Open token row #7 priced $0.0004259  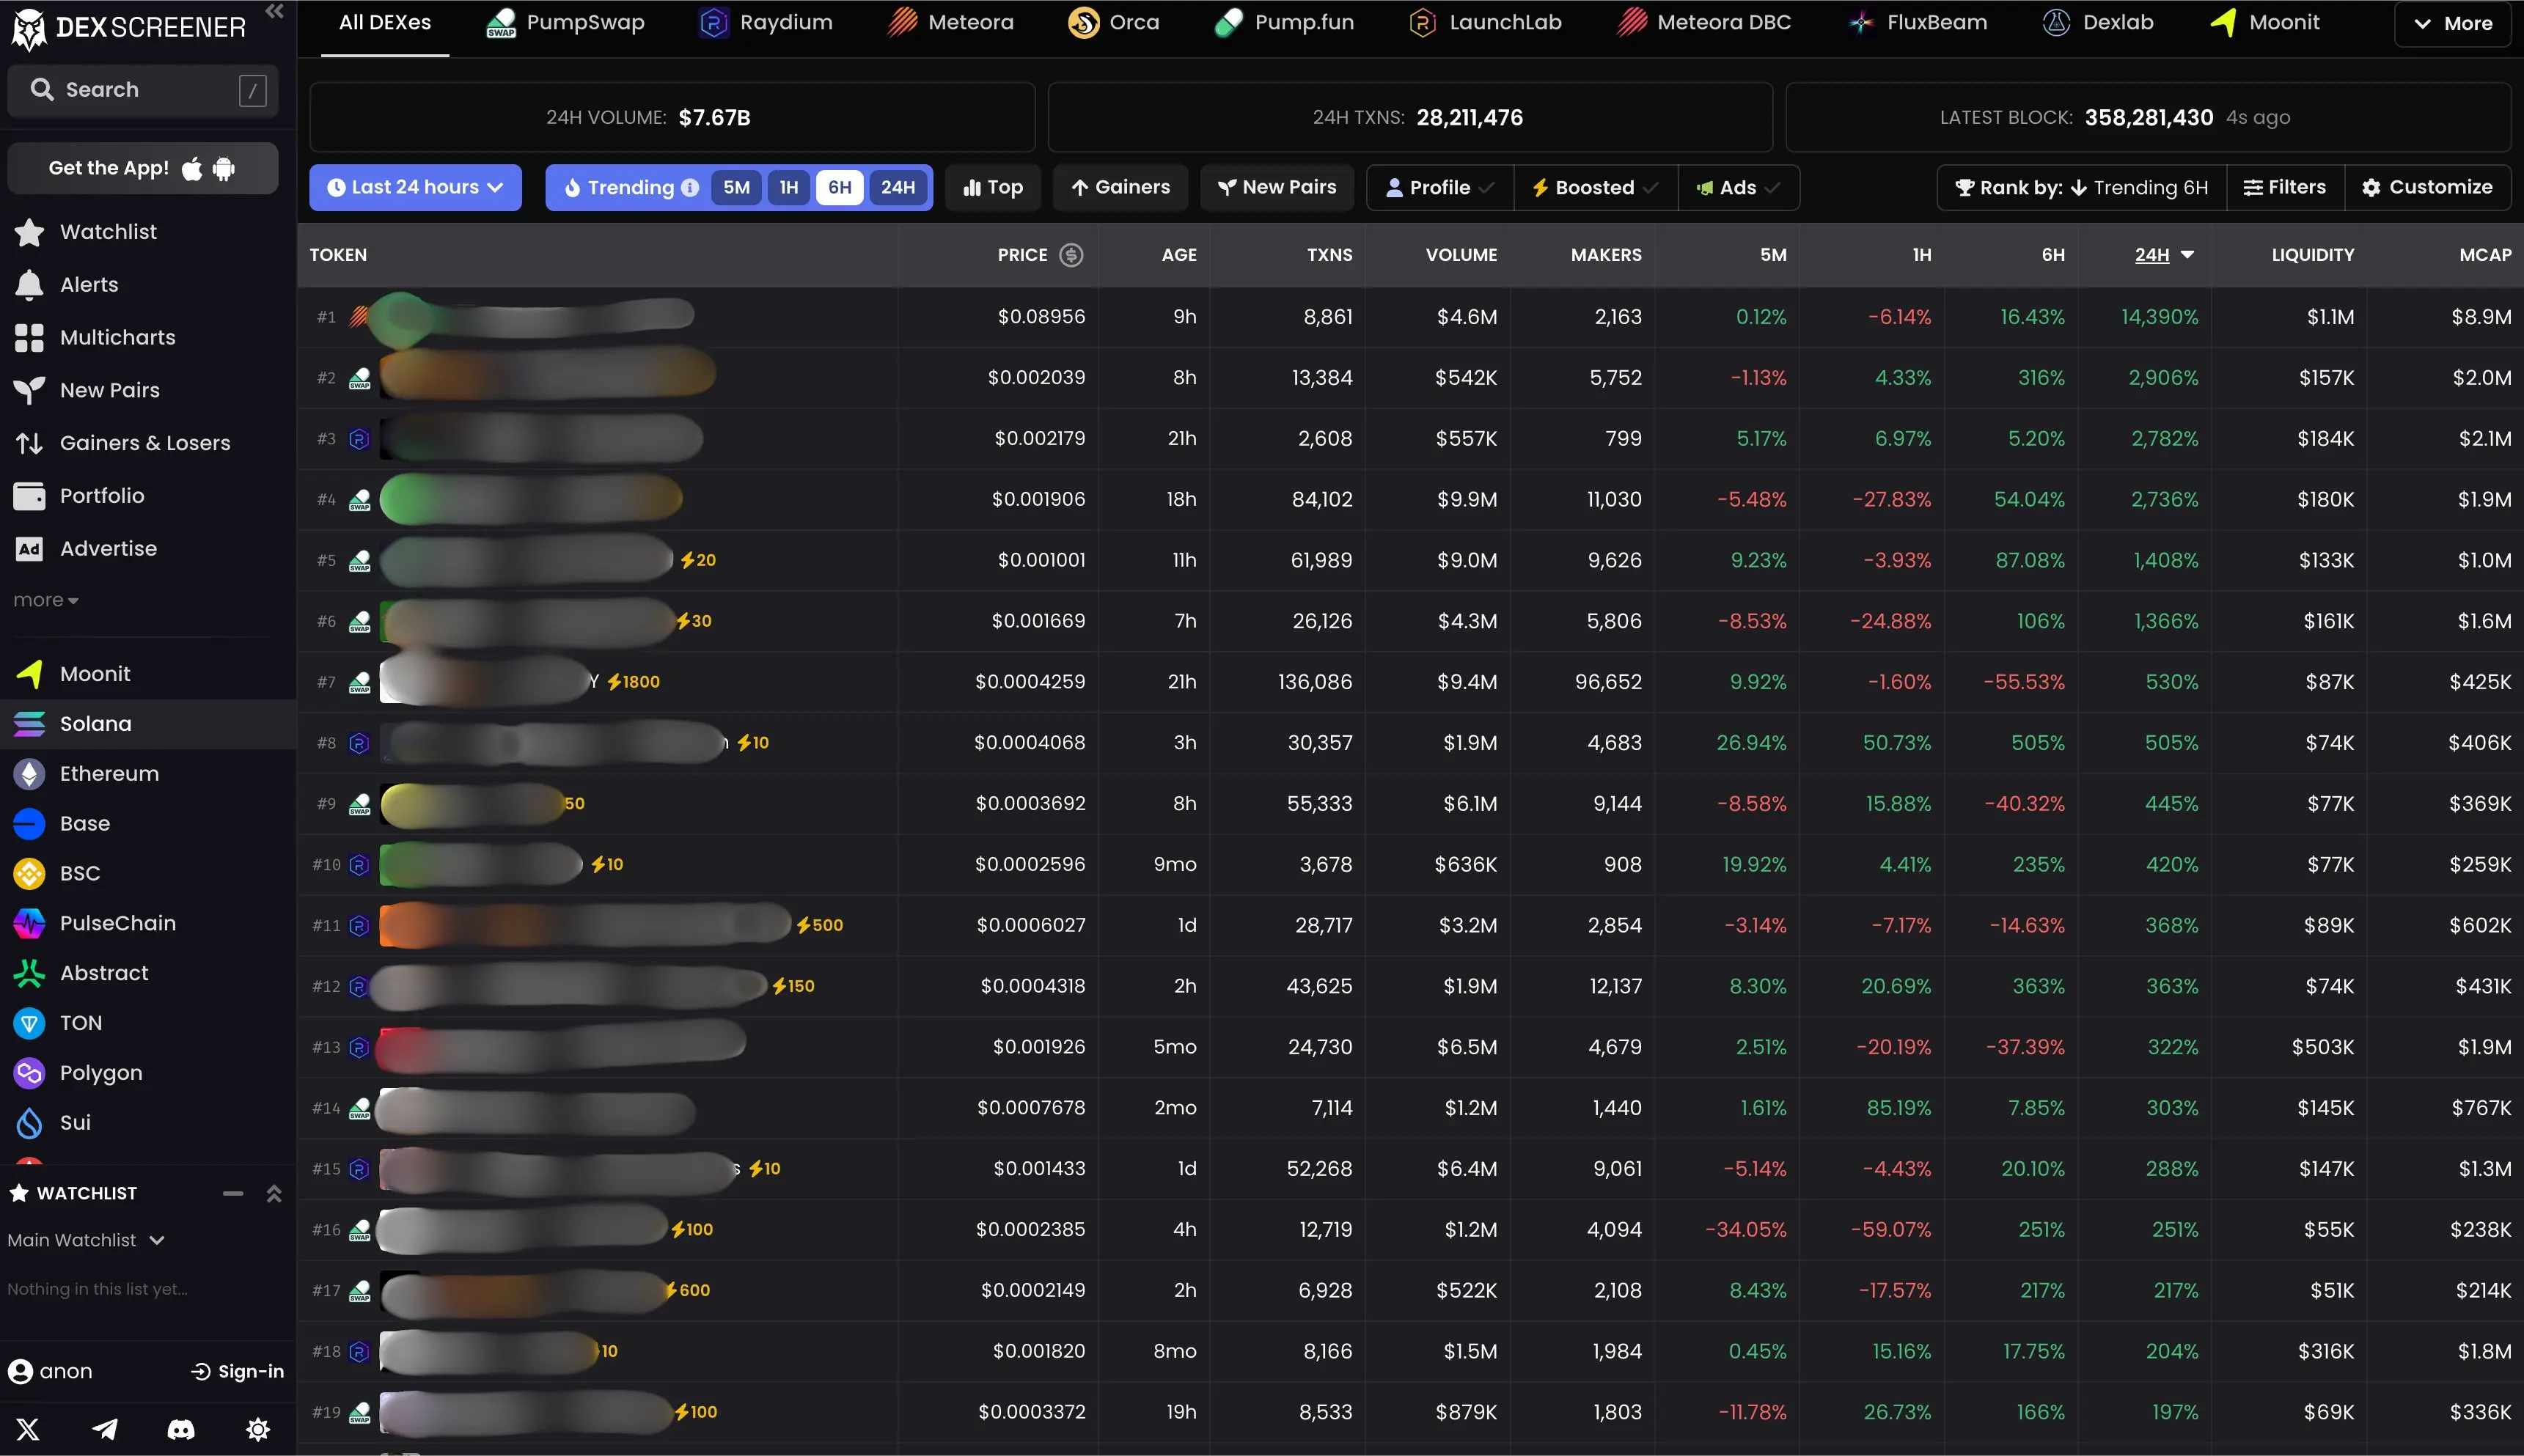(x=1410, y=682)
